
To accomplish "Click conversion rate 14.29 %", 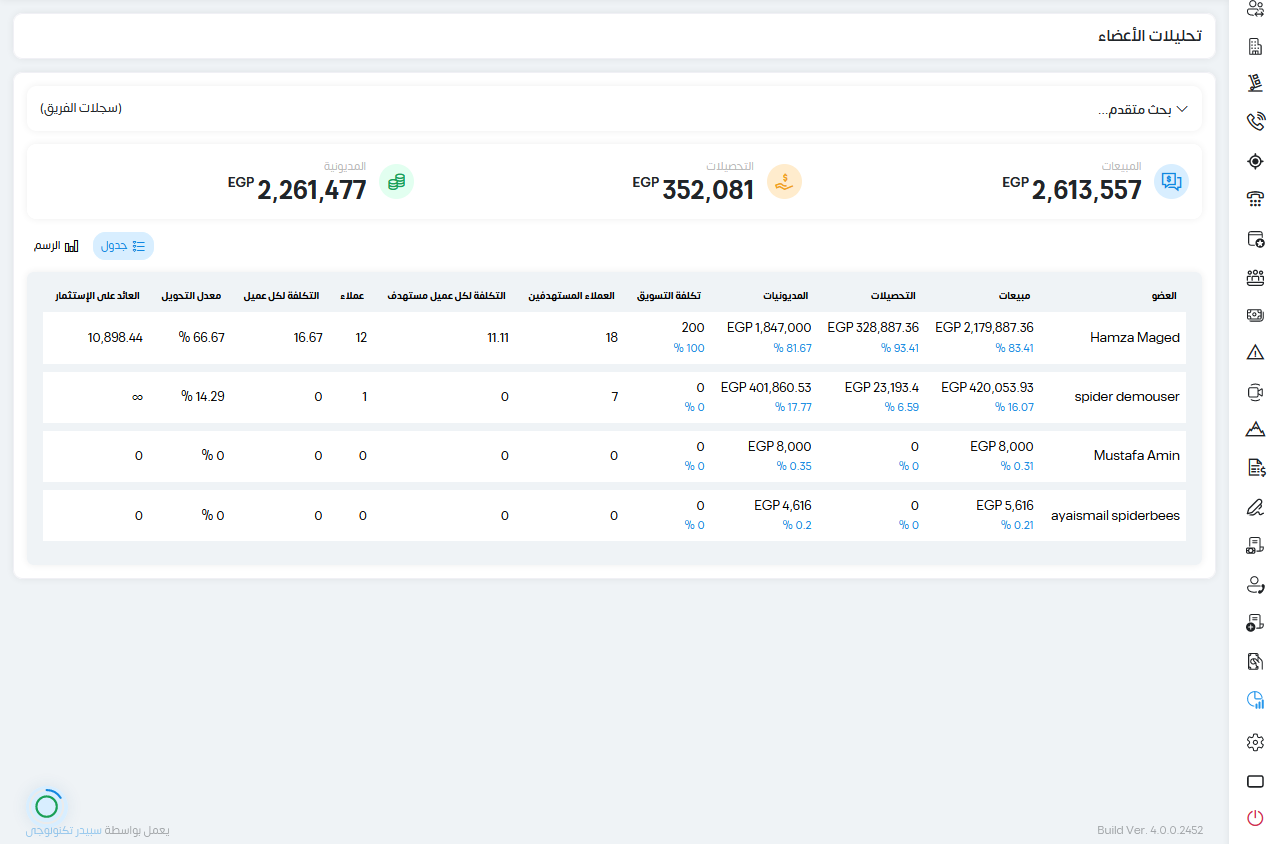I will (202, 397).
